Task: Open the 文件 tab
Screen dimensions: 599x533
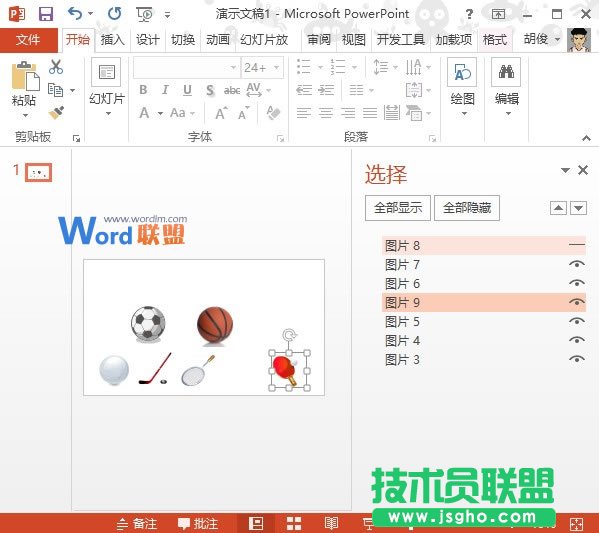Action: 28,40
